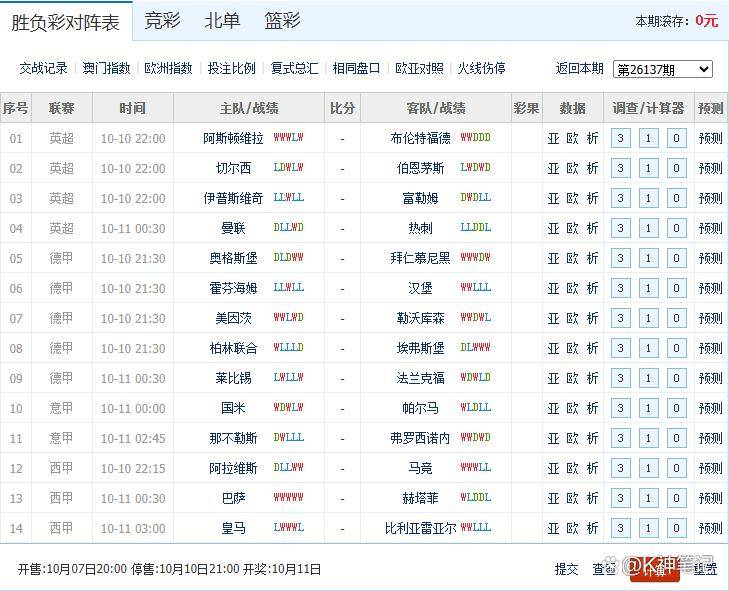Screen dimensions: 729x591
Task: Open 澳门指数 link
Action: 106,68
